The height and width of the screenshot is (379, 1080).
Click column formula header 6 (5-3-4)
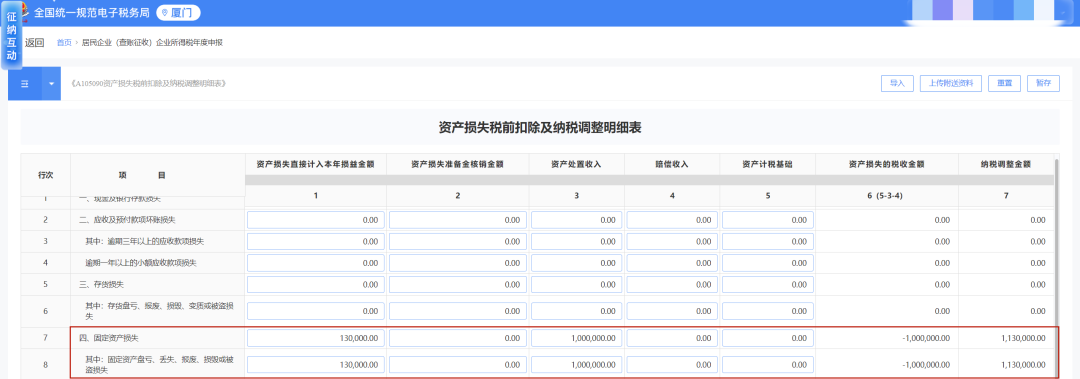tap(886, 196)
